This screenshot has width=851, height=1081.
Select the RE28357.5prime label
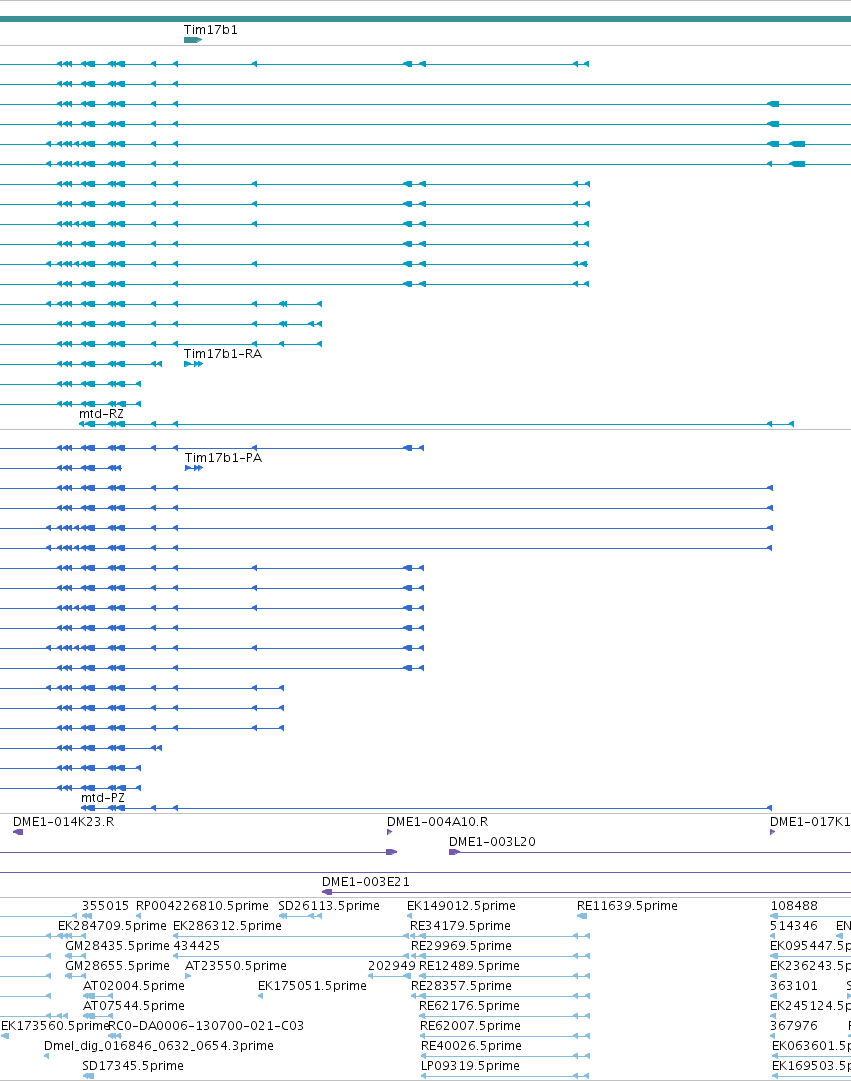(461, 986)
